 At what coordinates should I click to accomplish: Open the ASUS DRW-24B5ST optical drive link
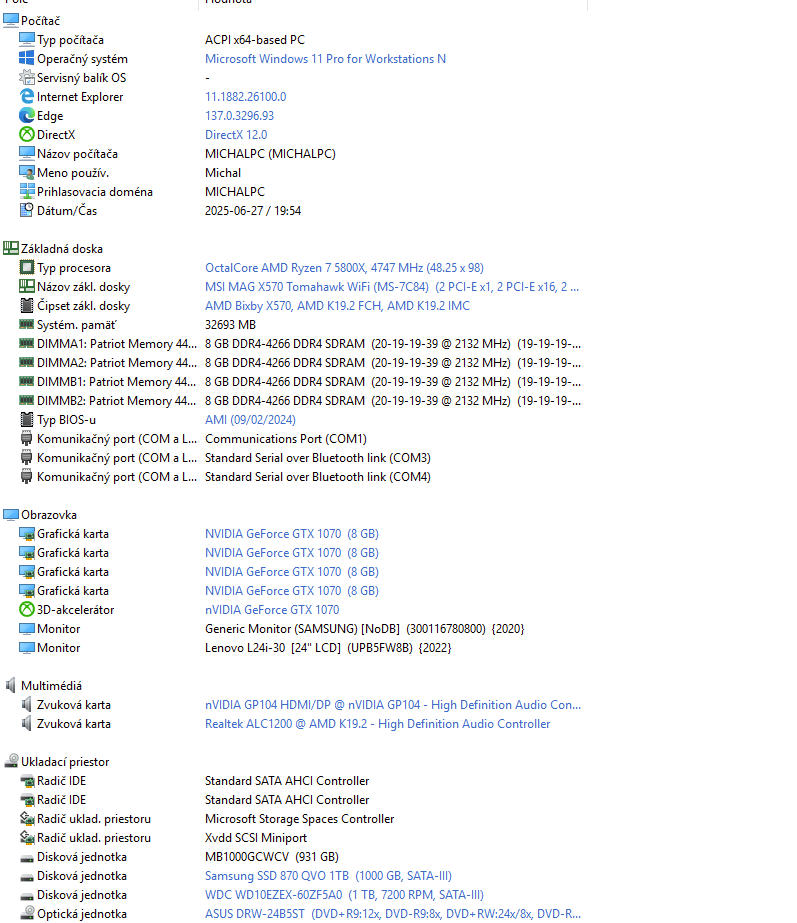(x=393, y=914)
